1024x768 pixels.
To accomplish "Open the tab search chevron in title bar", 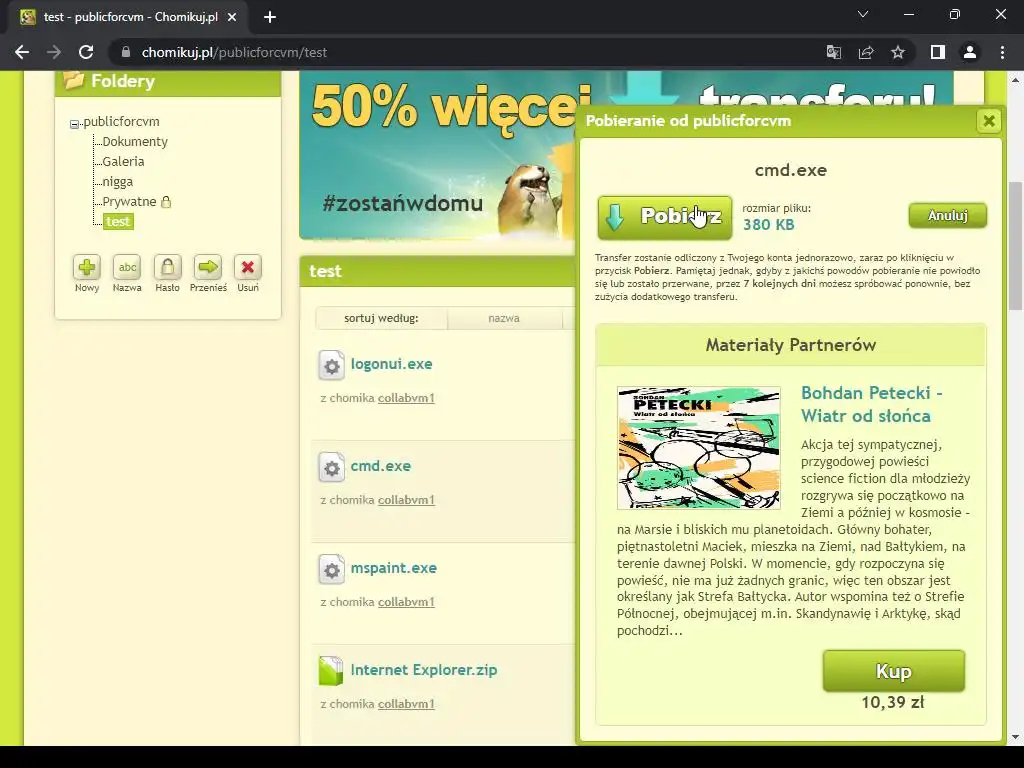I will pyautogui.click(x=863, y=14).
